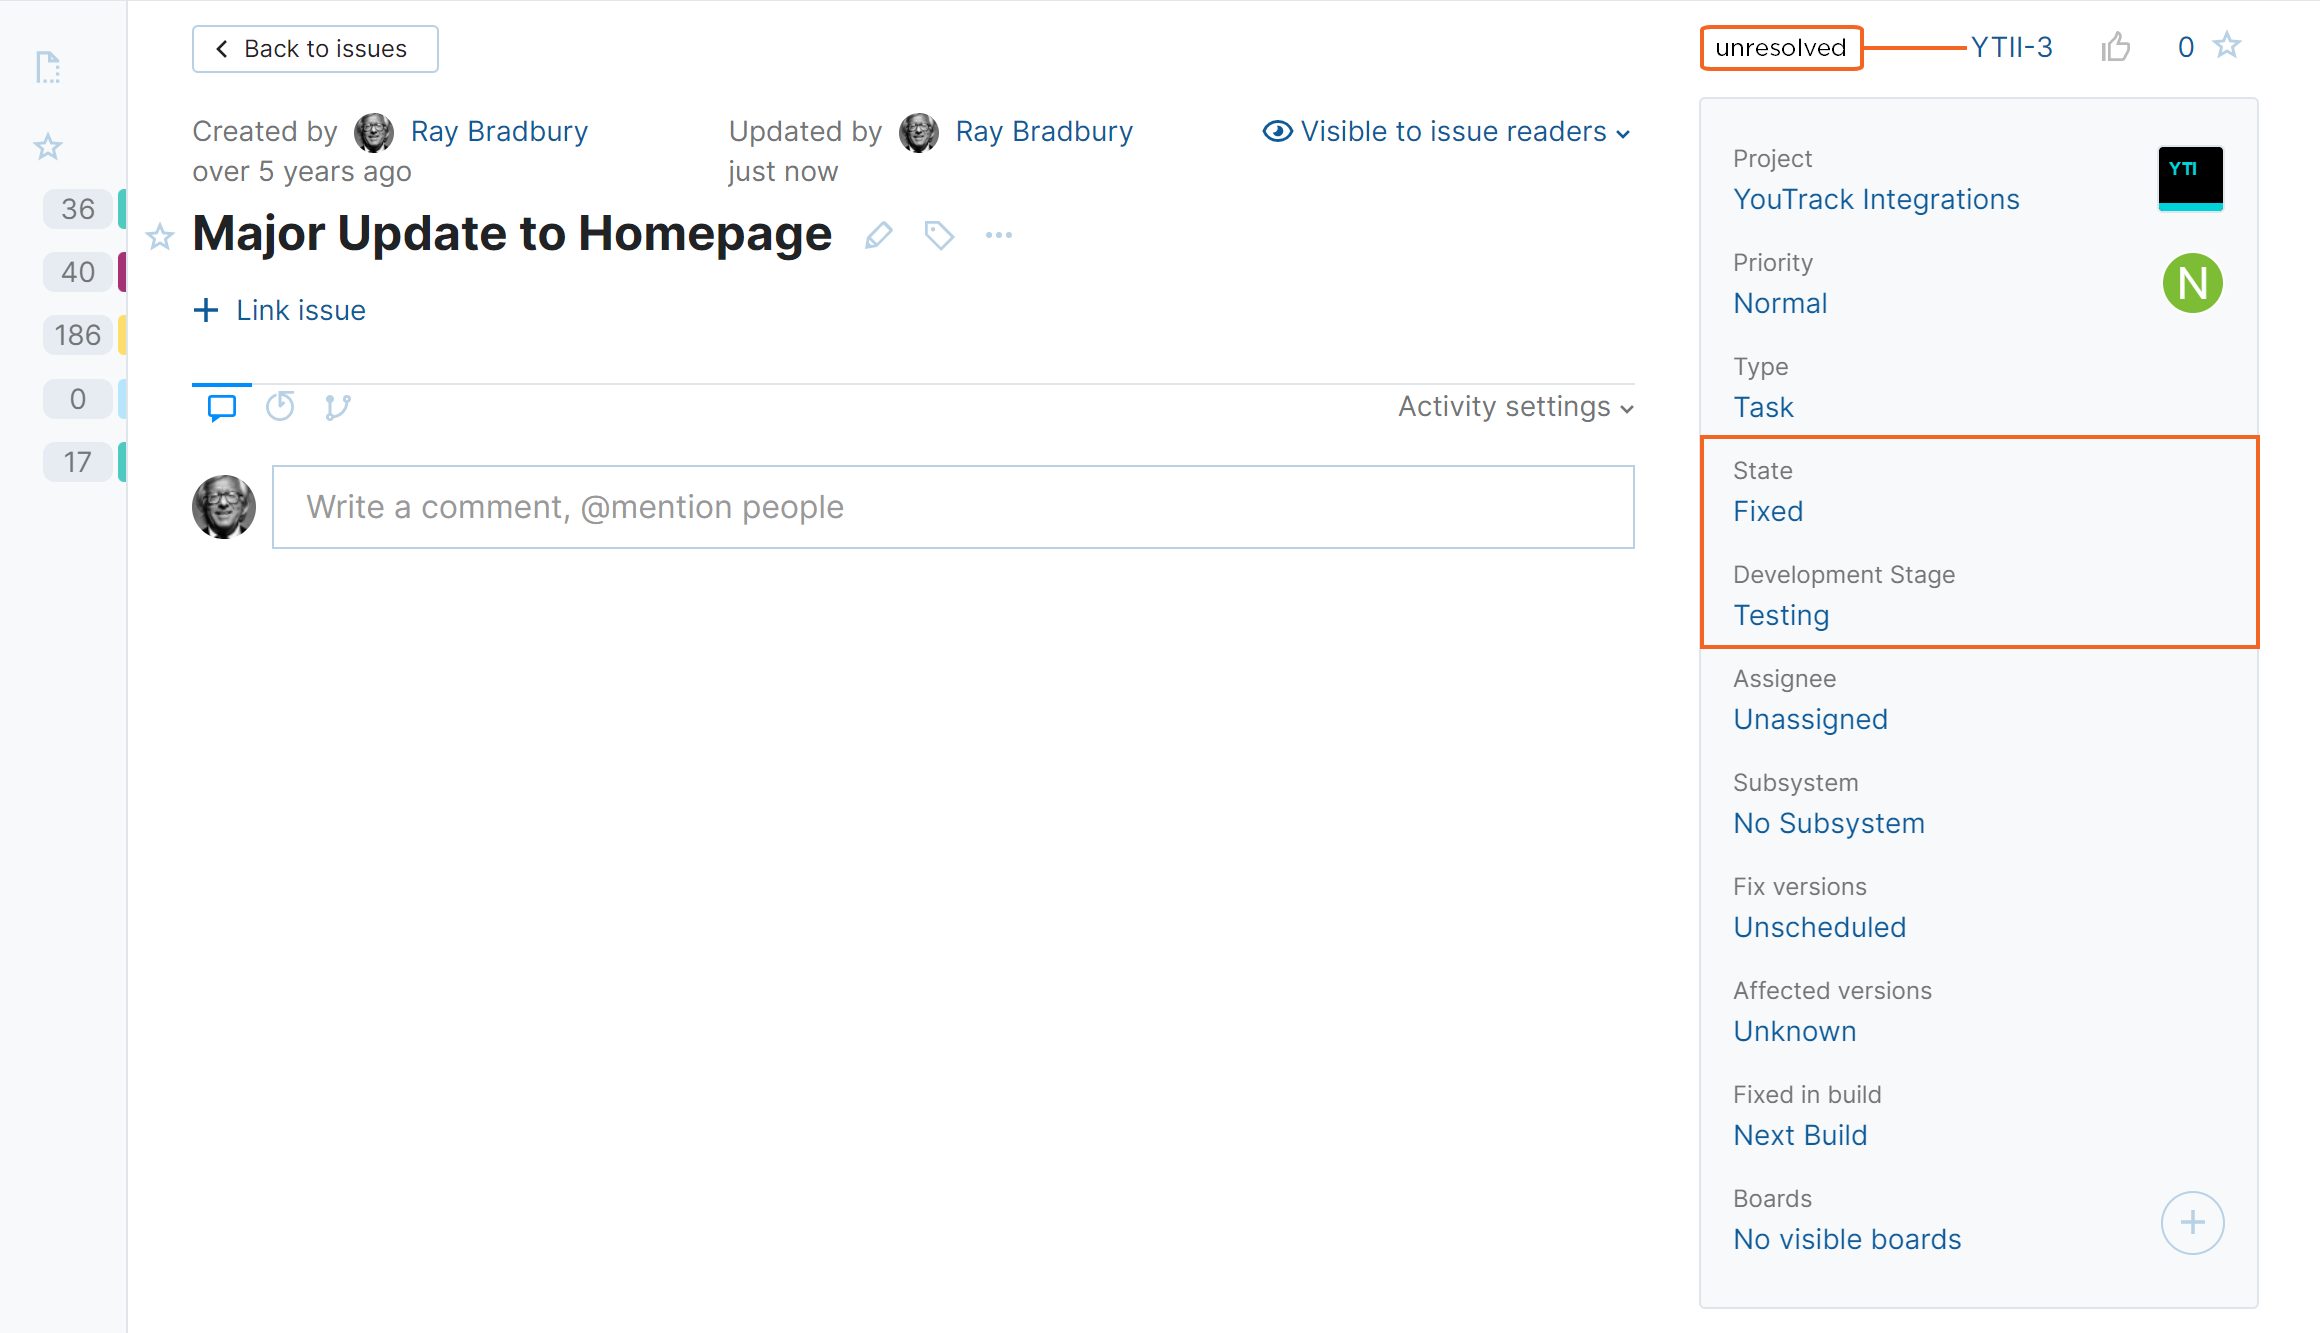Screen dimensions: 2320x1333
Task: Click the Back to issues button
Action: 315,49
